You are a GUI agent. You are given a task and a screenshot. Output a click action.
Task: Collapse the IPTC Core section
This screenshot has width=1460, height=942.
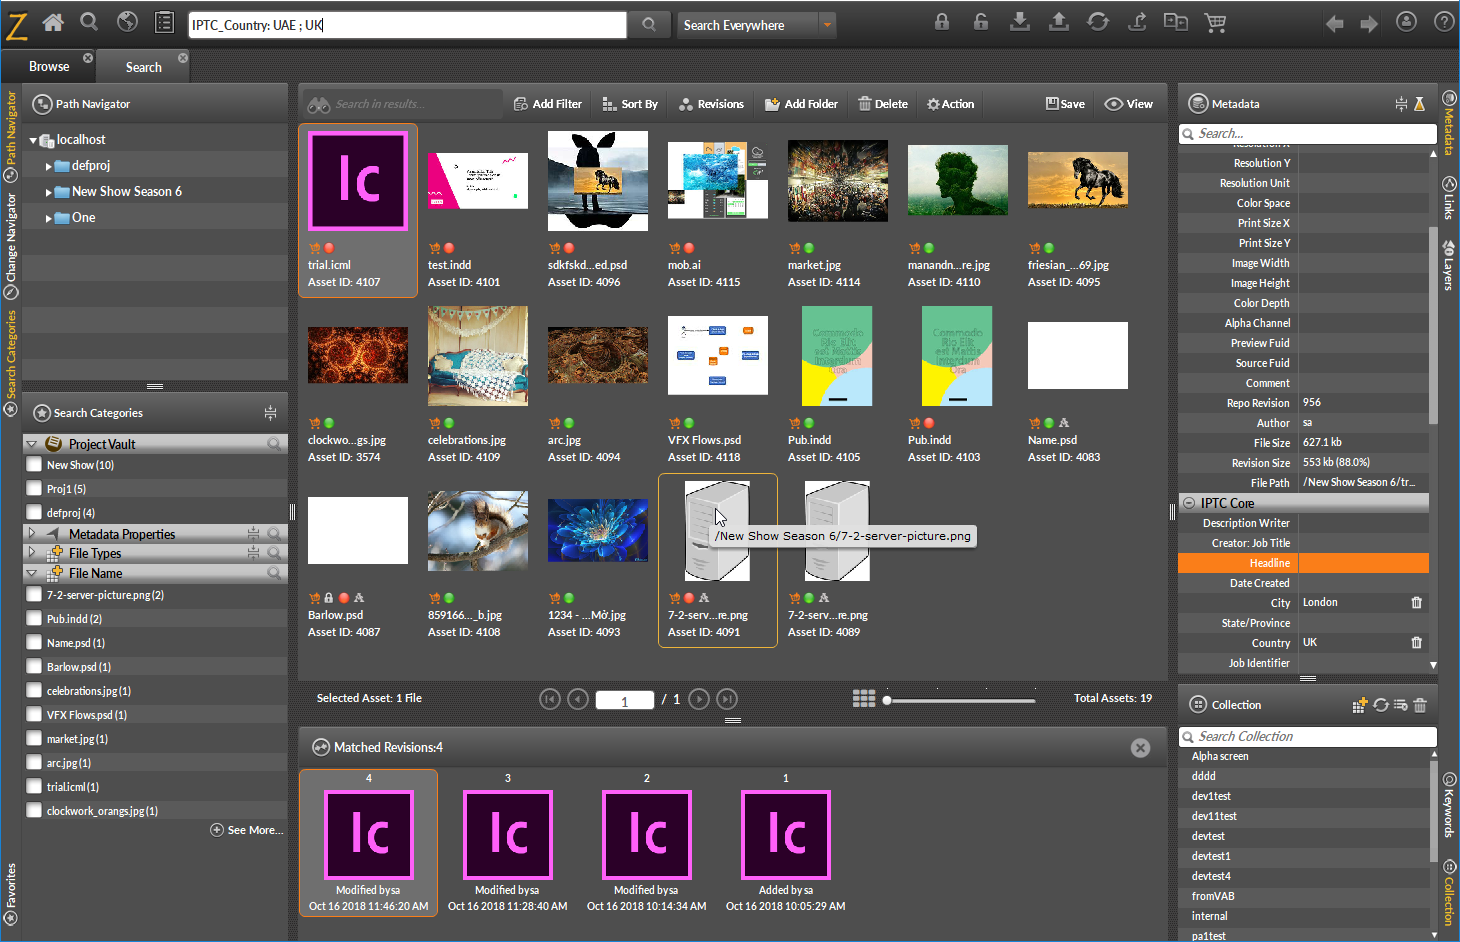click(1189, 503)
